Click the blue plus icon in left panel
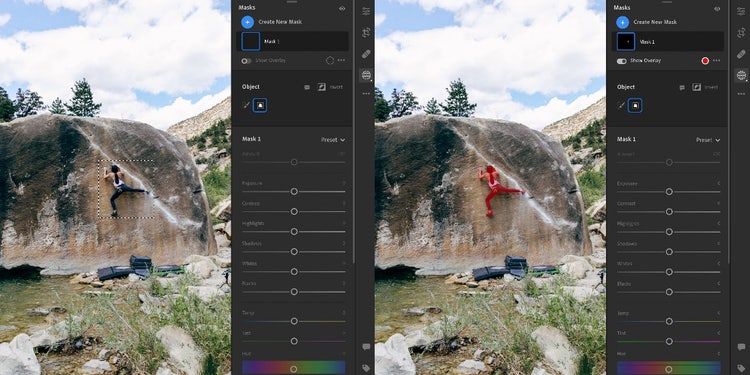The height and width of the screenshot is (375, 750). click(x=247, y=22)
